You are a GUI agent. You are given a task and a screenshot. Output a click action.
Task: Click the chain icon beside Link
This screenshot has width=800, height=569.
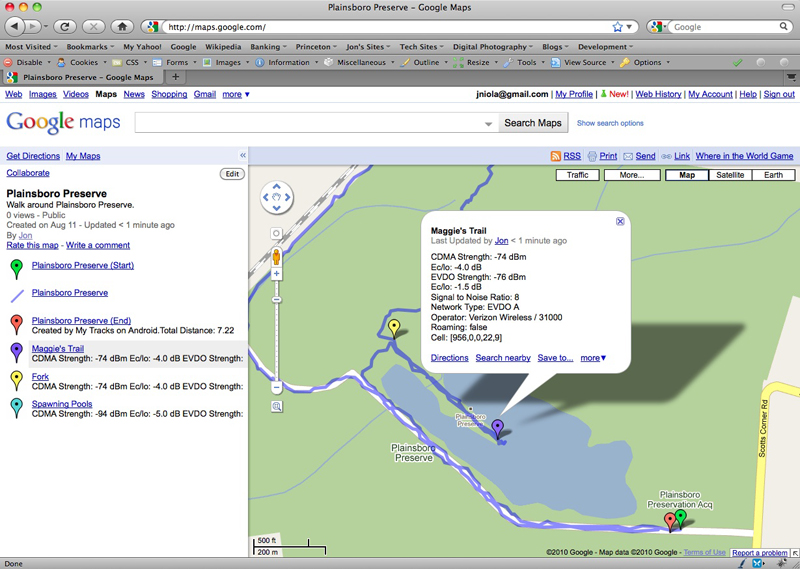666,156
